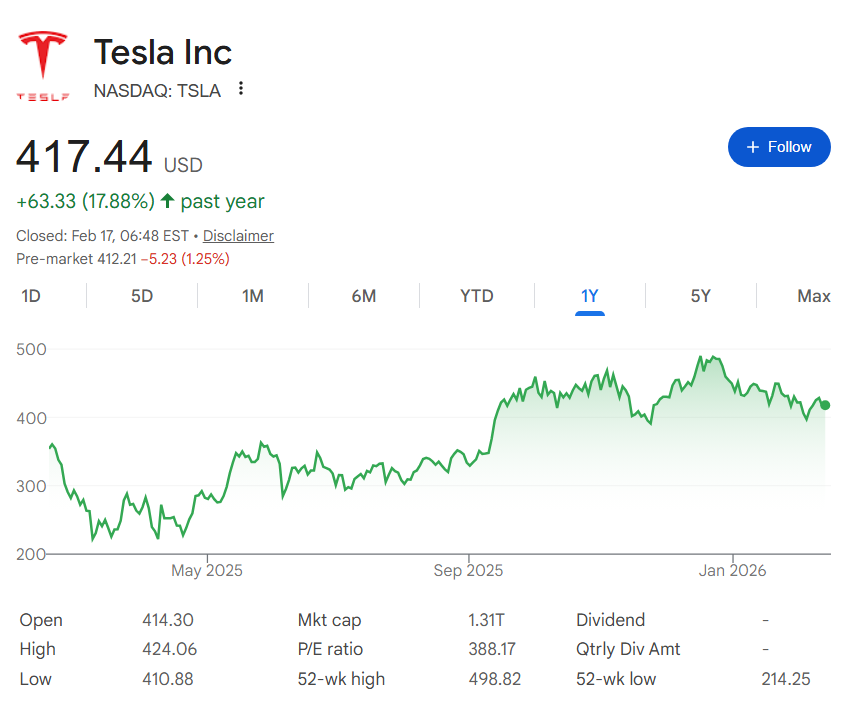This screenshot has height=710, width=853.
Task: Reselect the 1Y chart tab
Action: (589, 296)
